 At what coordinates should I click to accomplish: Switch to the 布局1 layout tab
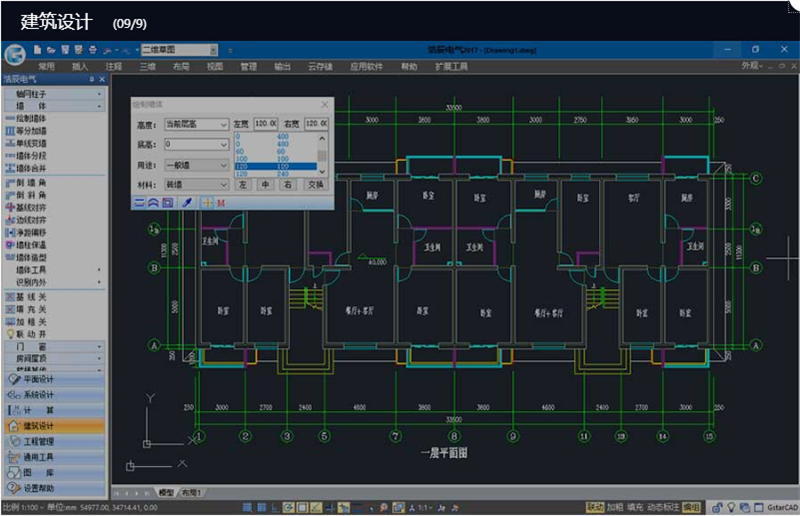tap(191, 493)
